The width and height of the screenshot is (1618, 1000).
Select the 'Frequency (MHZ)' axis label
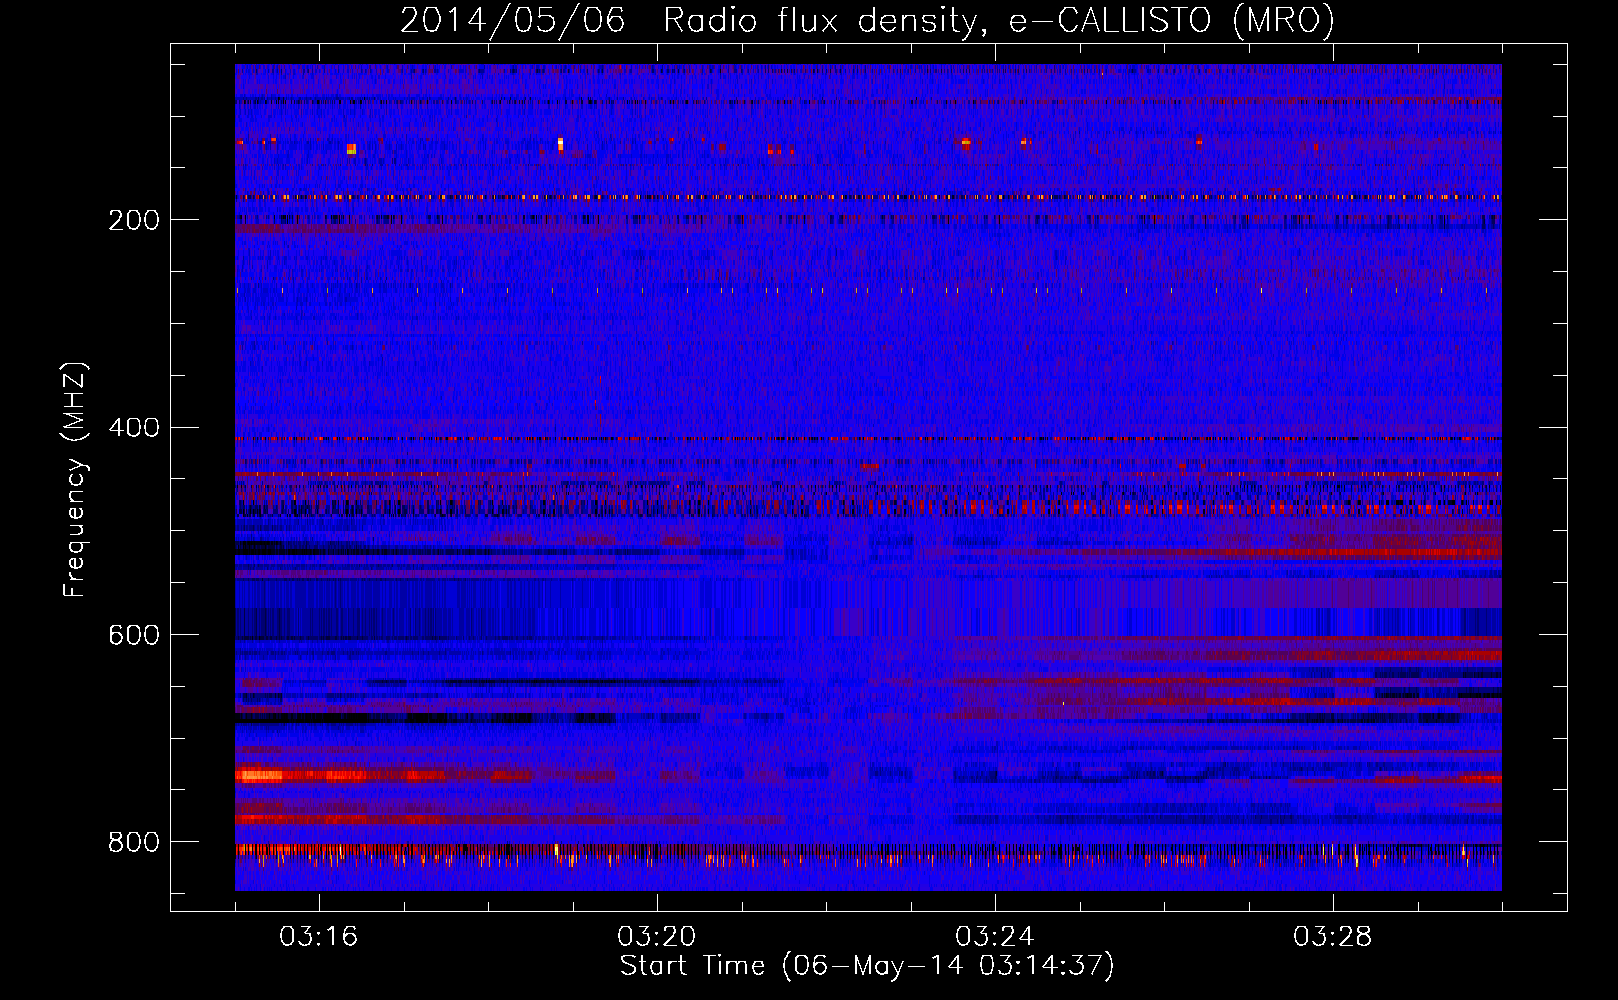74,480
